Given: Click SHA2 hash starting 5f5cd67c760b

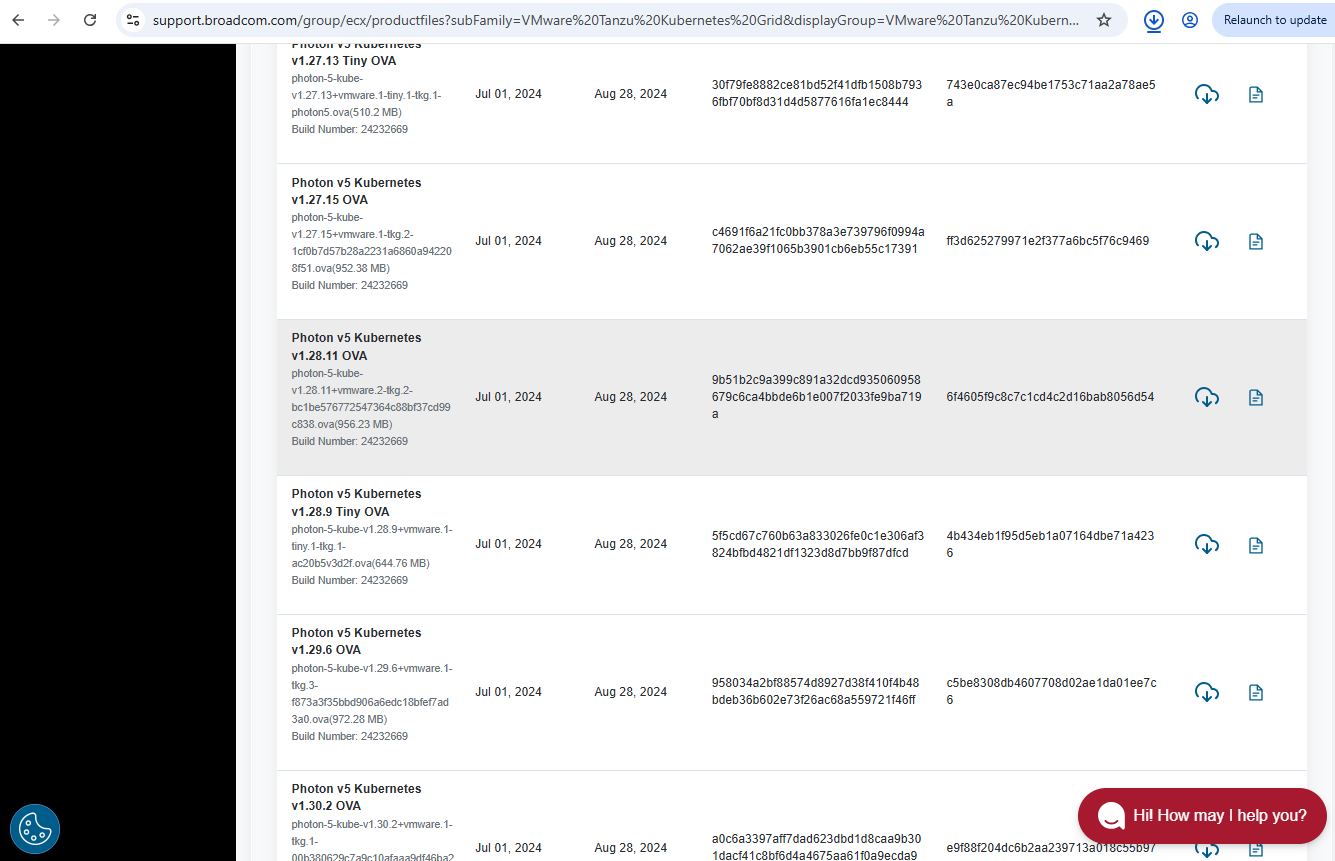Looking at the screenshot, I should point(817,544).
